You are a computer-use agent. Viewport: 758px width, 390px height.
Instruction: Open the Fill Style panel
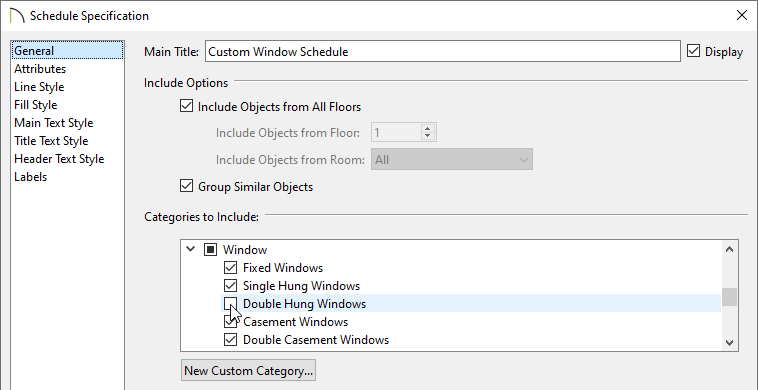point(35,105)
